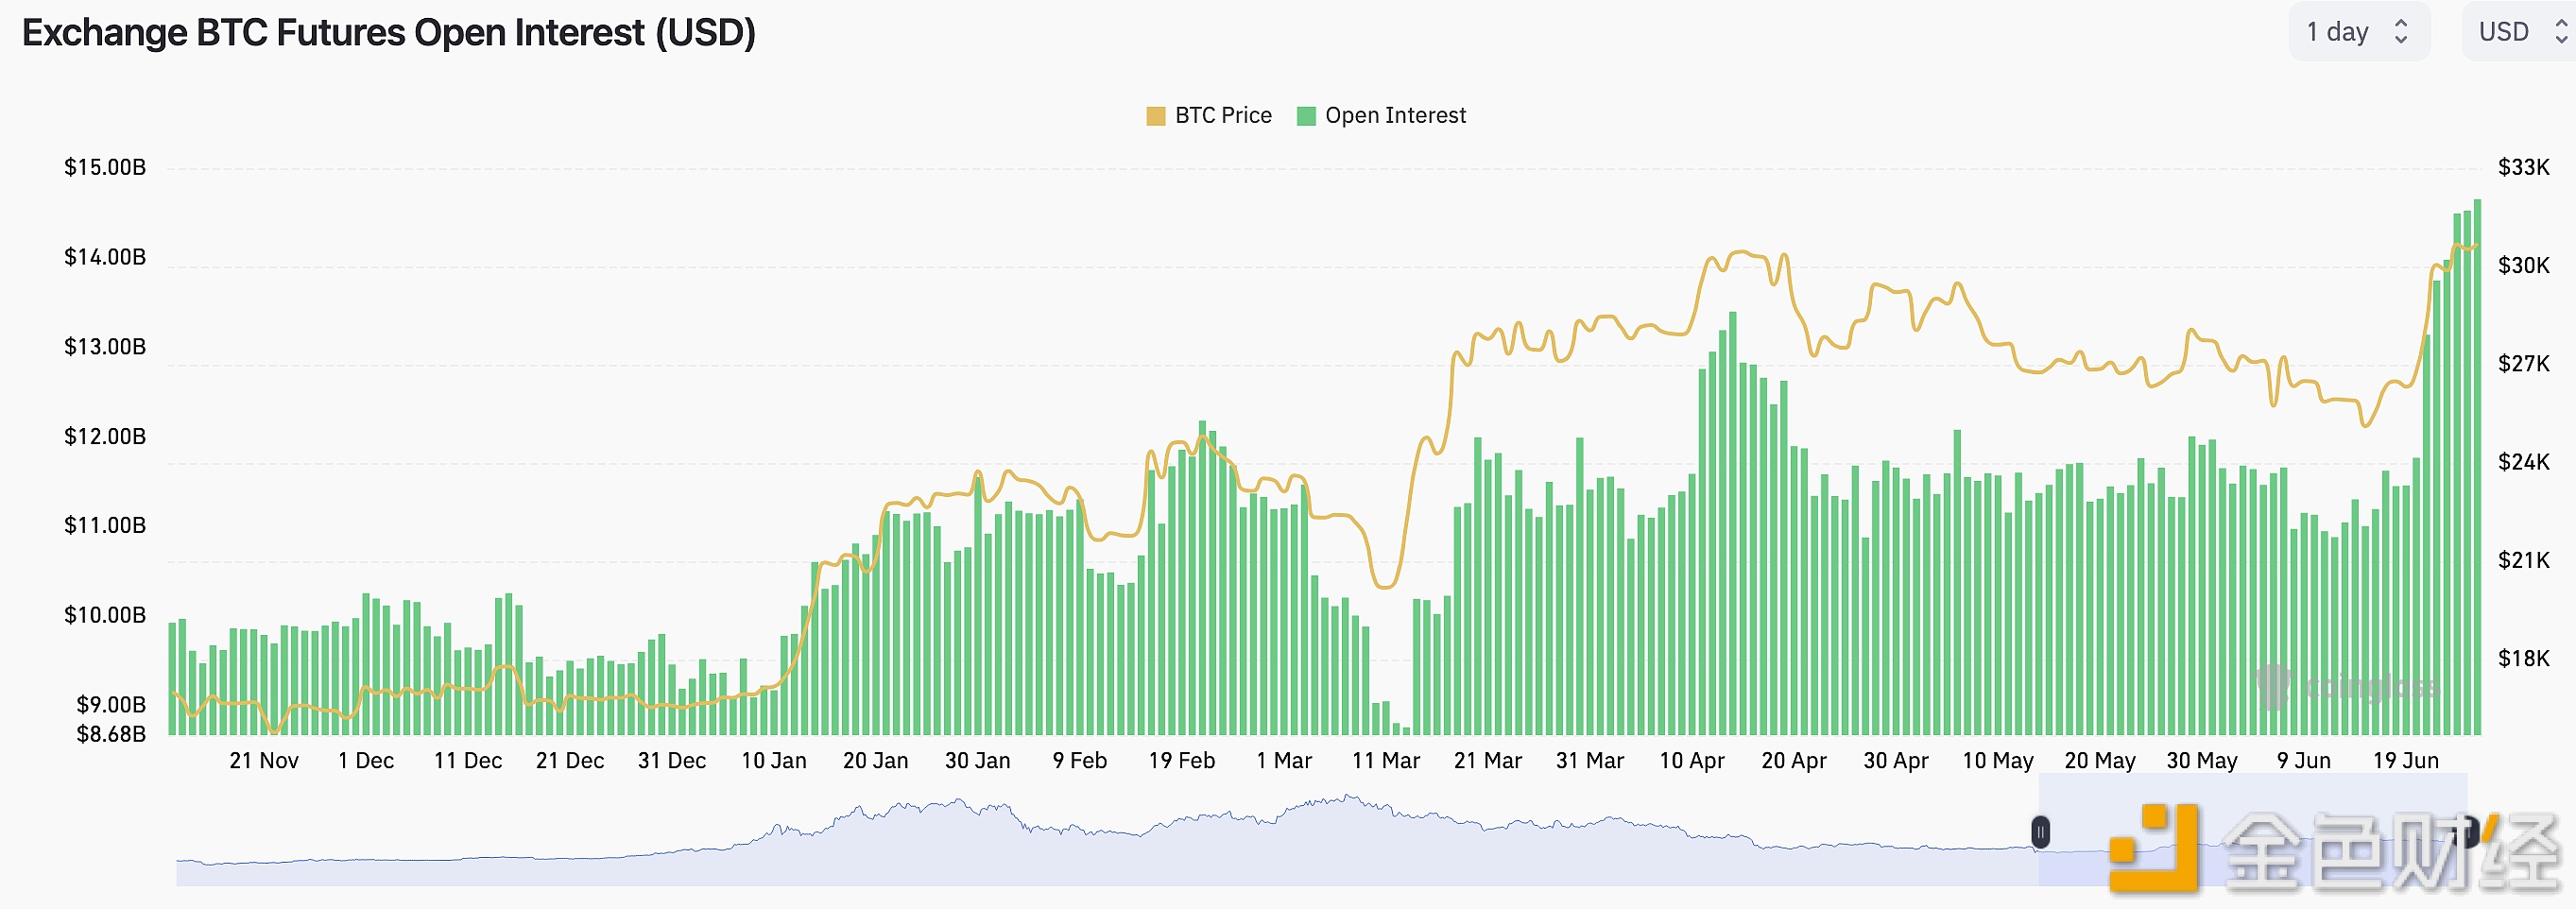This screenshot has width=2576, height=909.
Task: Click the 20 Jan date label
Action: coord(876,761)
